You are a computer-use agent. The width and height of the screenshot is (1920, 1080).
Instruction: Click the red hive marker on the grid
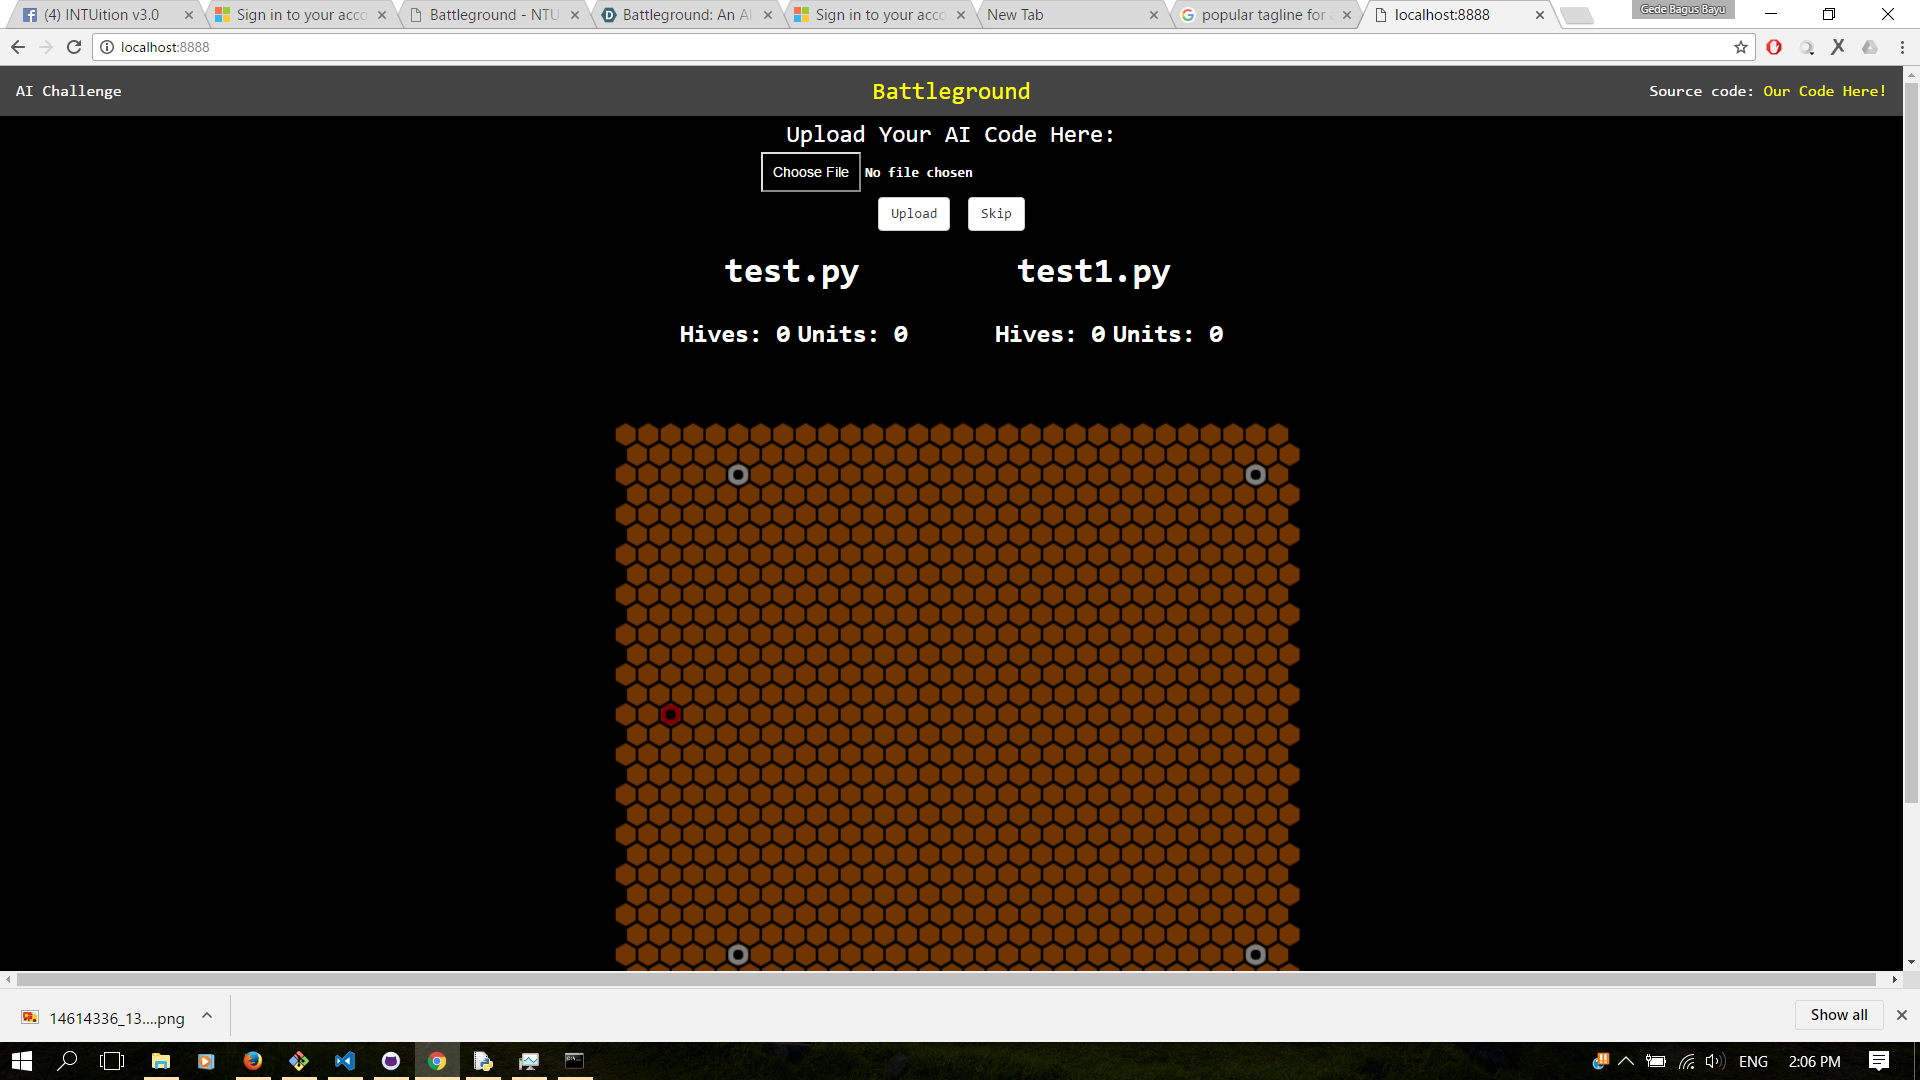[671, 715]
